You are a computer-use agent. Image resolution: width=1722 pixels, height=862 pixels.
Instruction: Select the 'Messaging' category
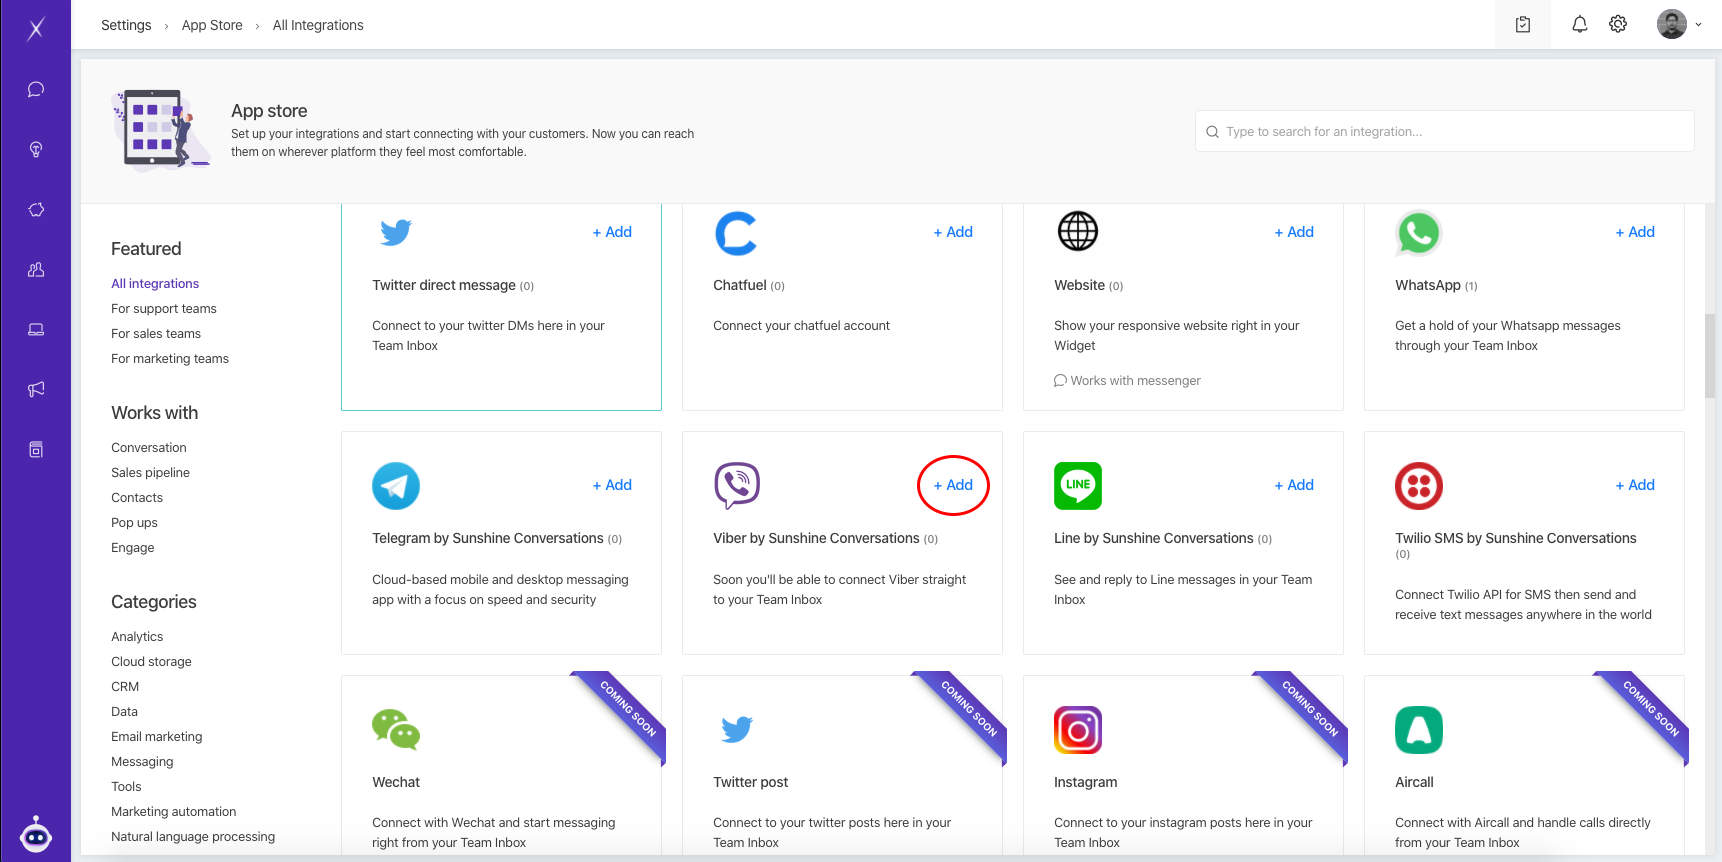tap(142, 762)
